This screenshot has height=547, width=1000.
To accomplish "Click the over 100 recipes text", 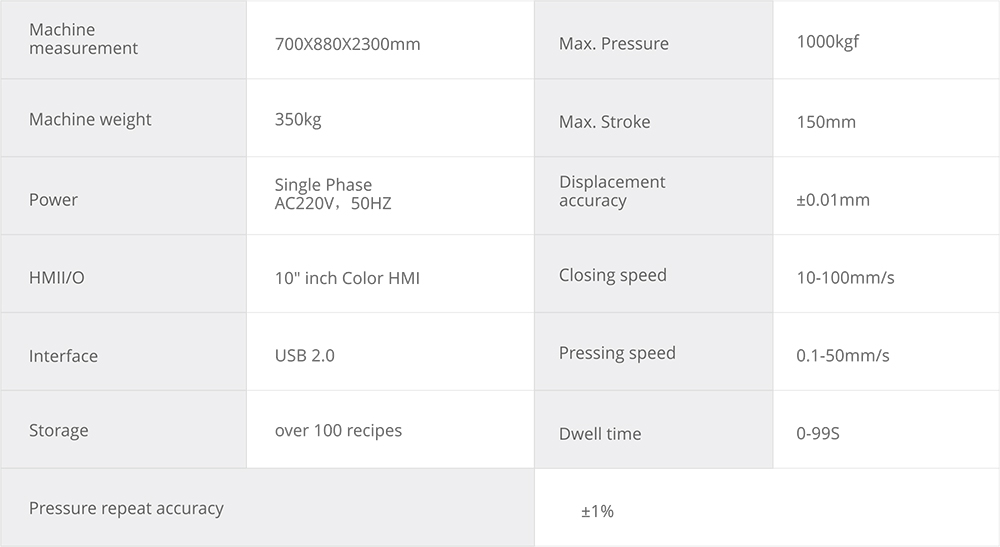I will click(x=338, y=431).
